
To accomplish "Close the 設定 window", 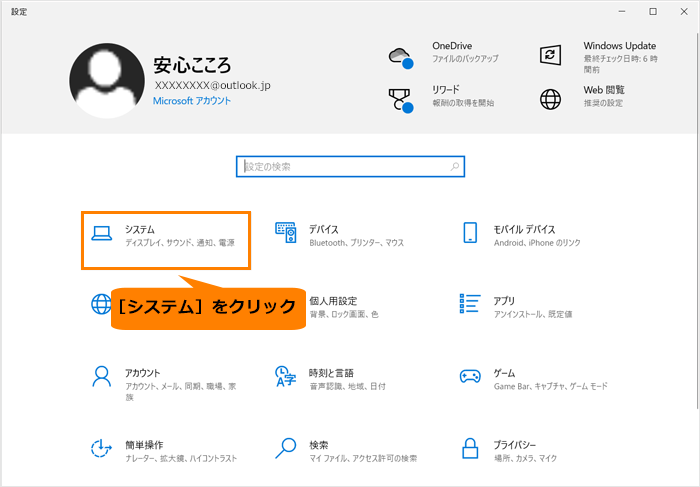I will click(684, 12).
